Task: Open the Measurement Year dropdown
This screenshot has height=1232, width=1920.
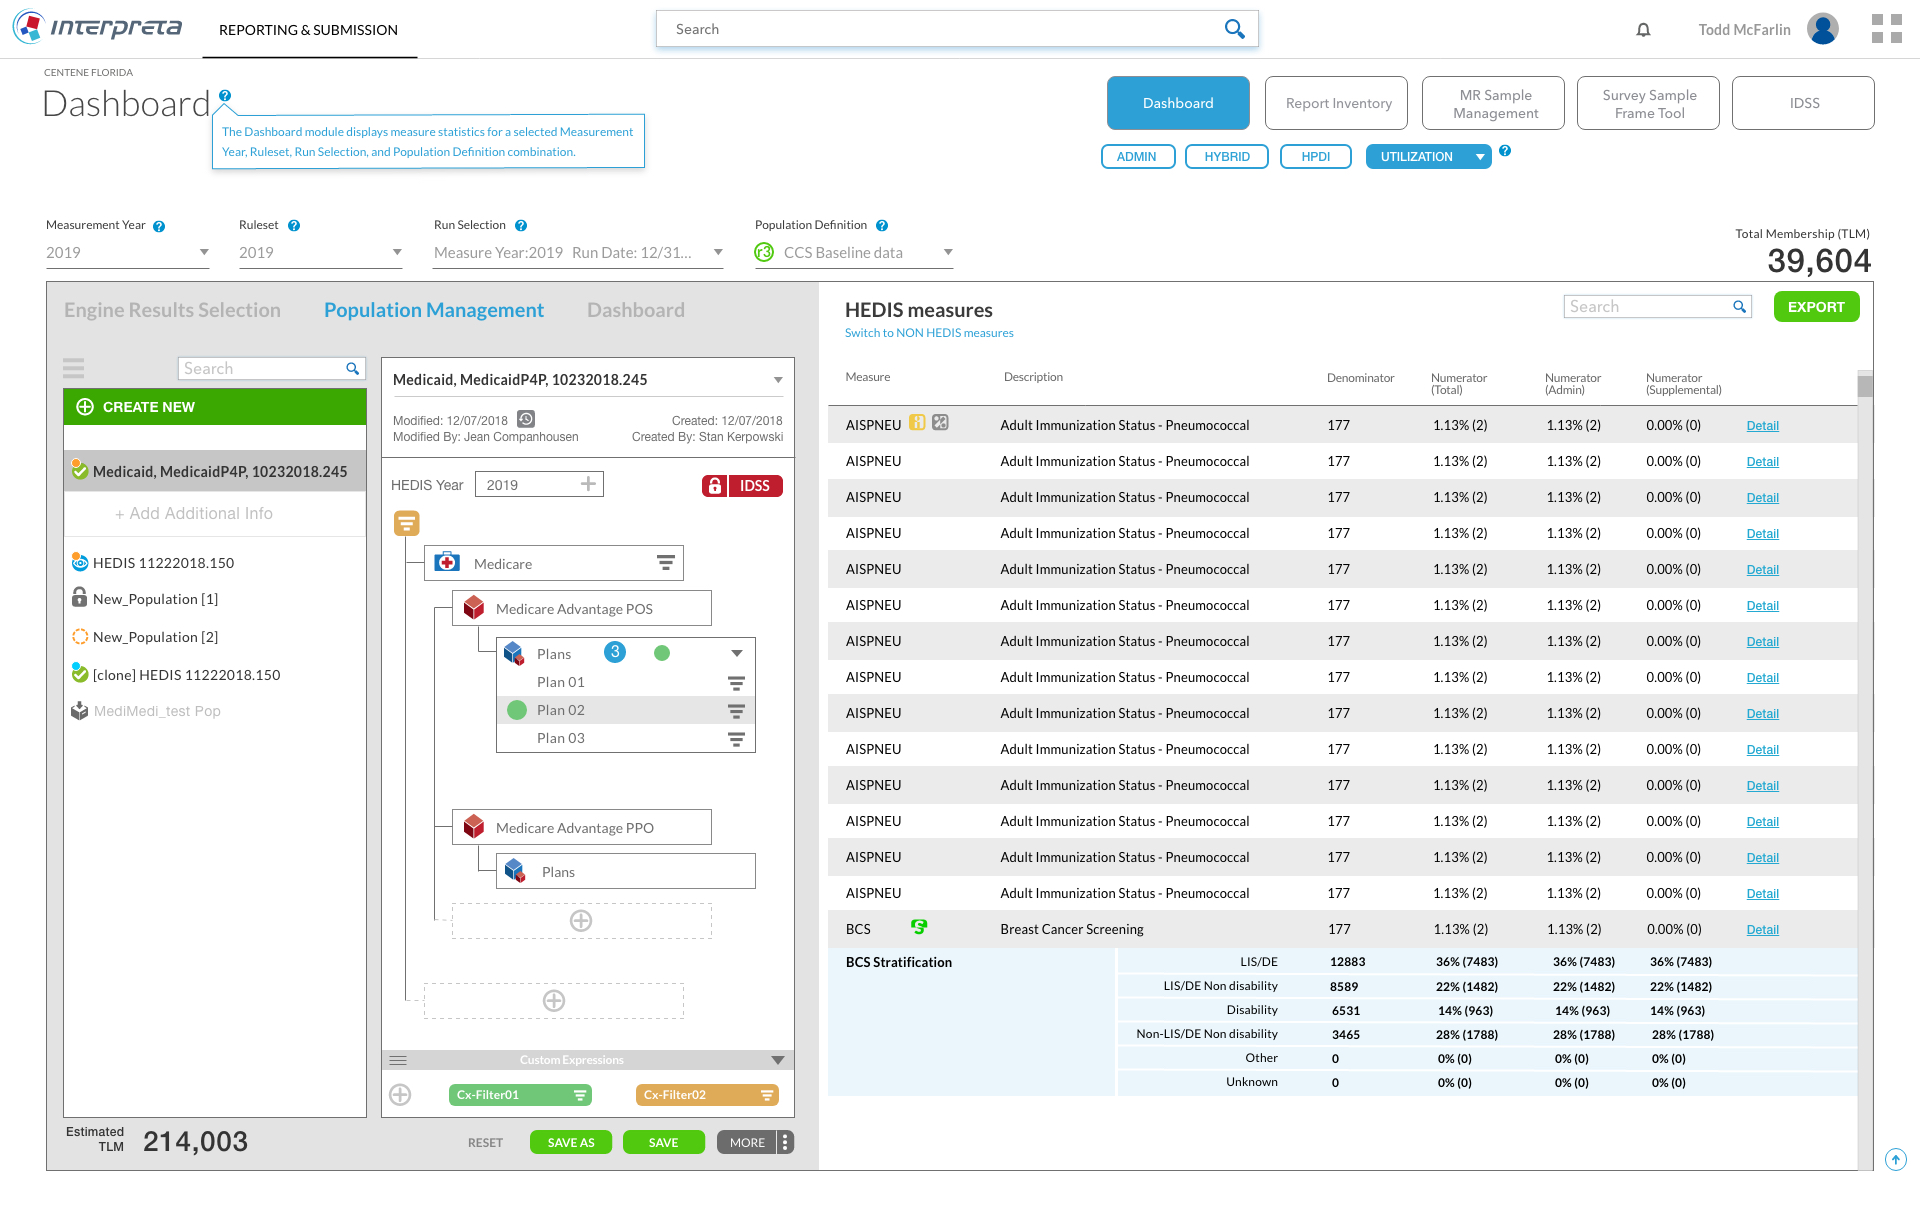Action: 127,253
